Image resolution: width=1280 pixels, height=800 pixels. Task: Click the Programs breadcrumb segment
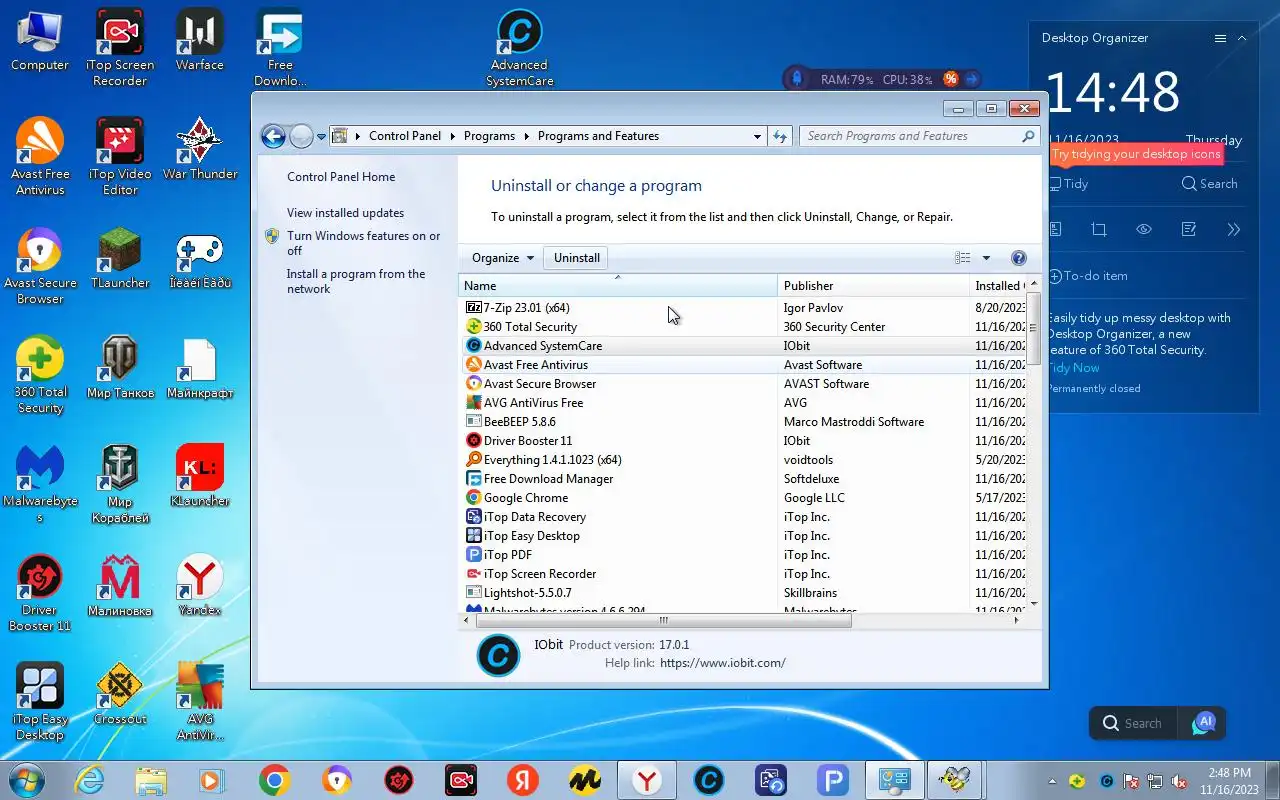click(x=489, y=136)
